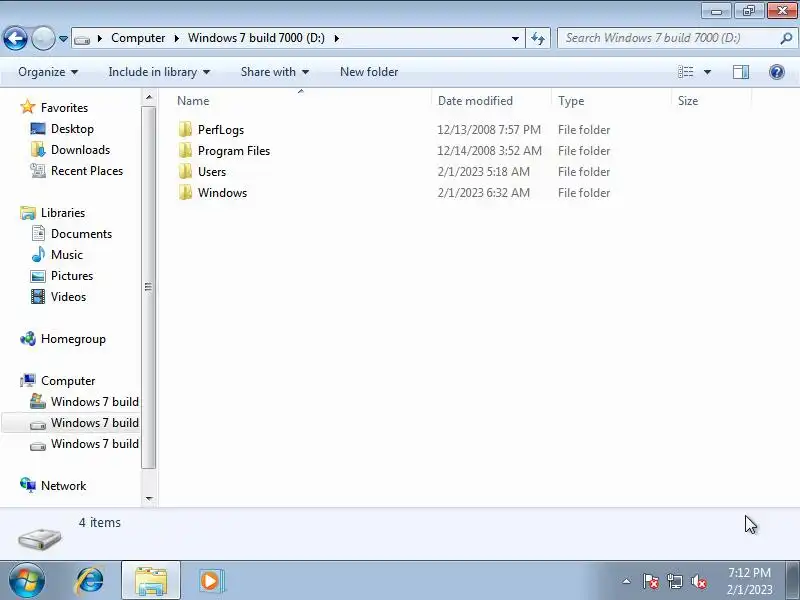Viewport: 800px width, 600px height.
Task: Launch Internet Explorer from taskbar
Action: [x=89, y=581]
